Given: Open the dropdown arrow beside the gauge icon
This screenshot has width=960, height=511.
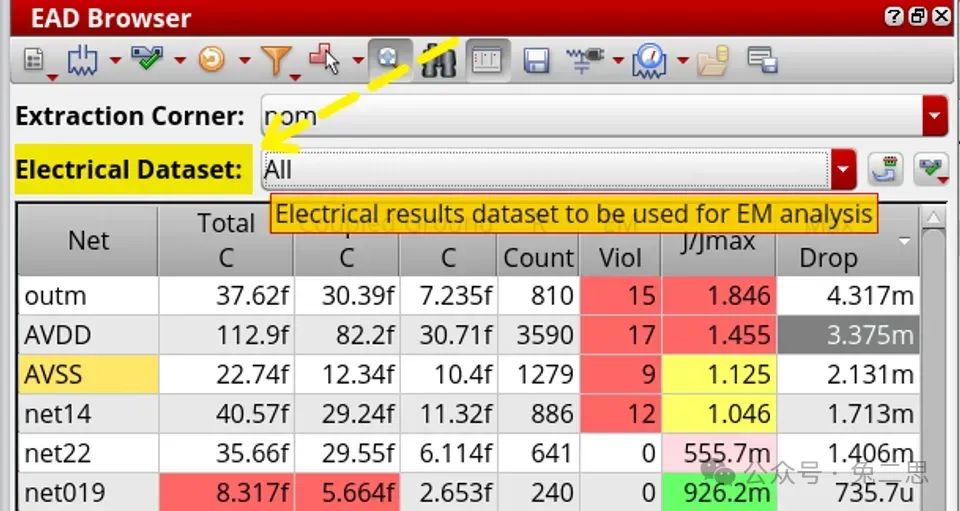Looking at the screenshot, I should pos(683,61).
